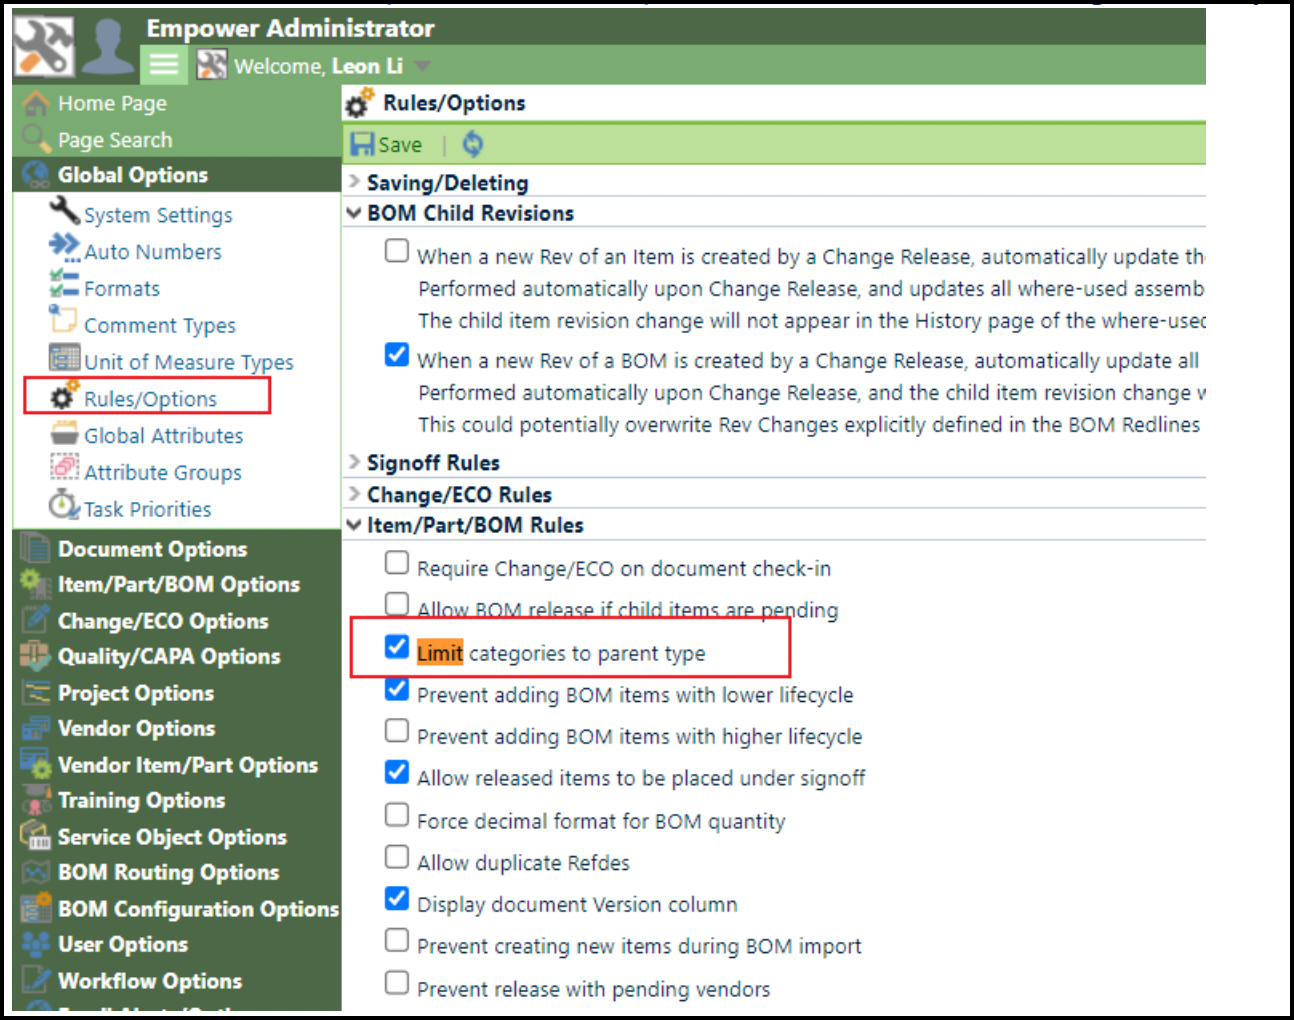Open BOM Configuration Options menu
The image size is (1294, 1020).
[x=198, y=909]
